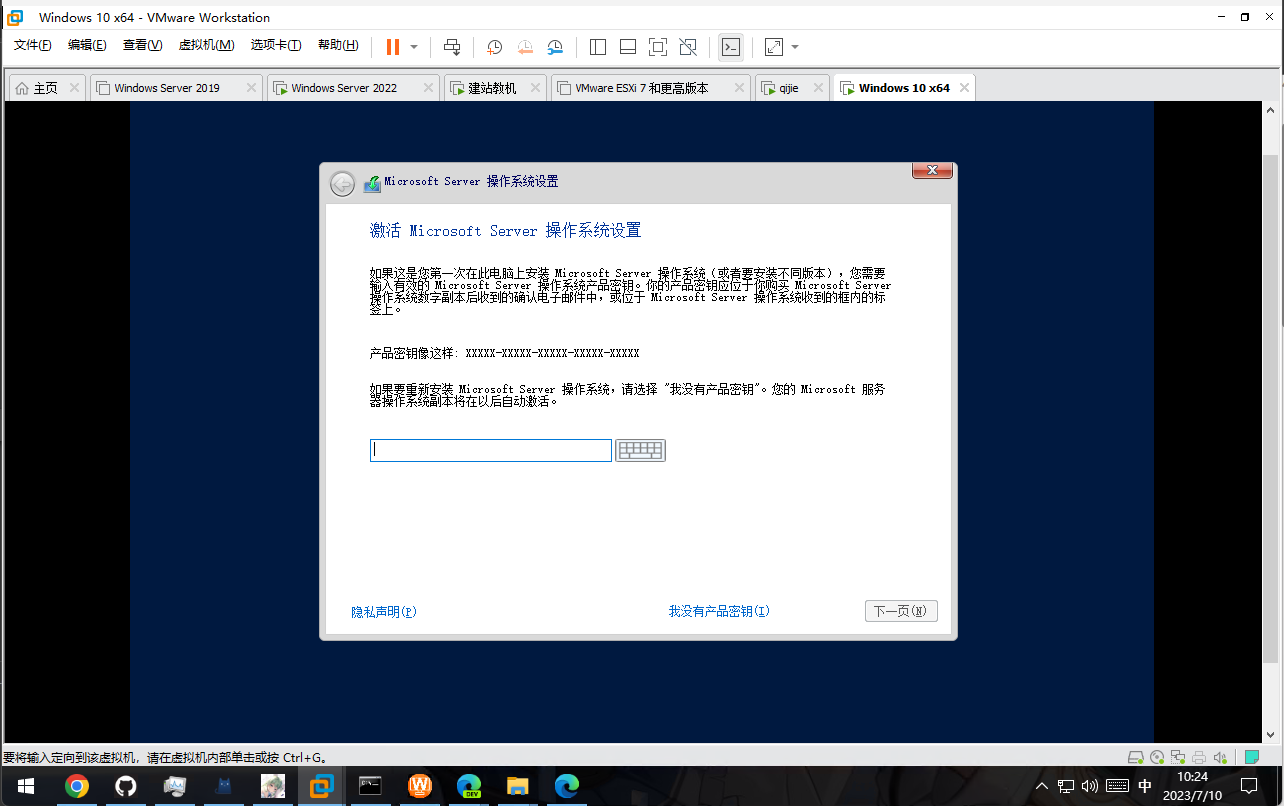Click the host volume tray icon
Viewport: 1284px width, 806px height.
1090,786
